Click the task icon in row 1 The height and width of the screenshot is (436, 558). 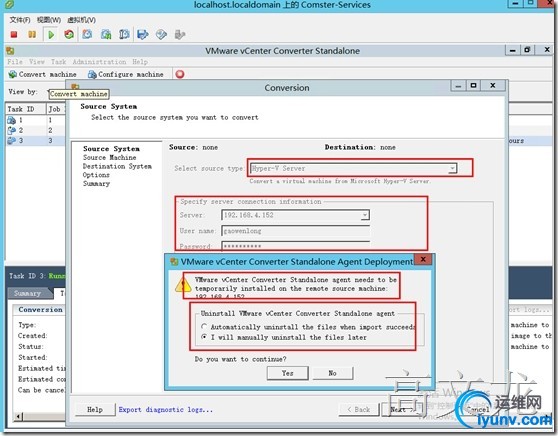click(11, 120)
